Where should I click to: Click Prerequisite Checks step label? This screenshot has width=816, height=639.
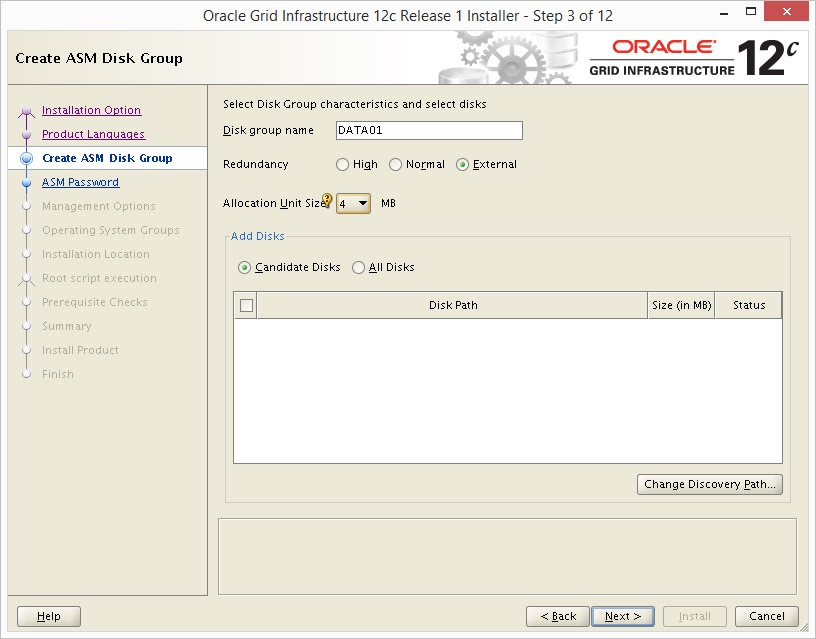95,302
